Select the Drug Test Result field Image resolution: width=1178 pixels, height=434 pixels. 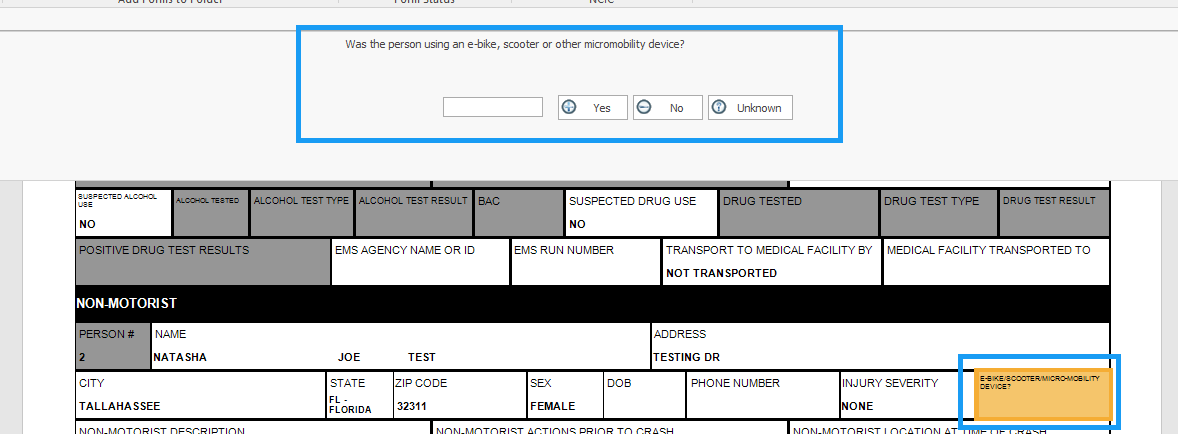[x=1054, y=212]
